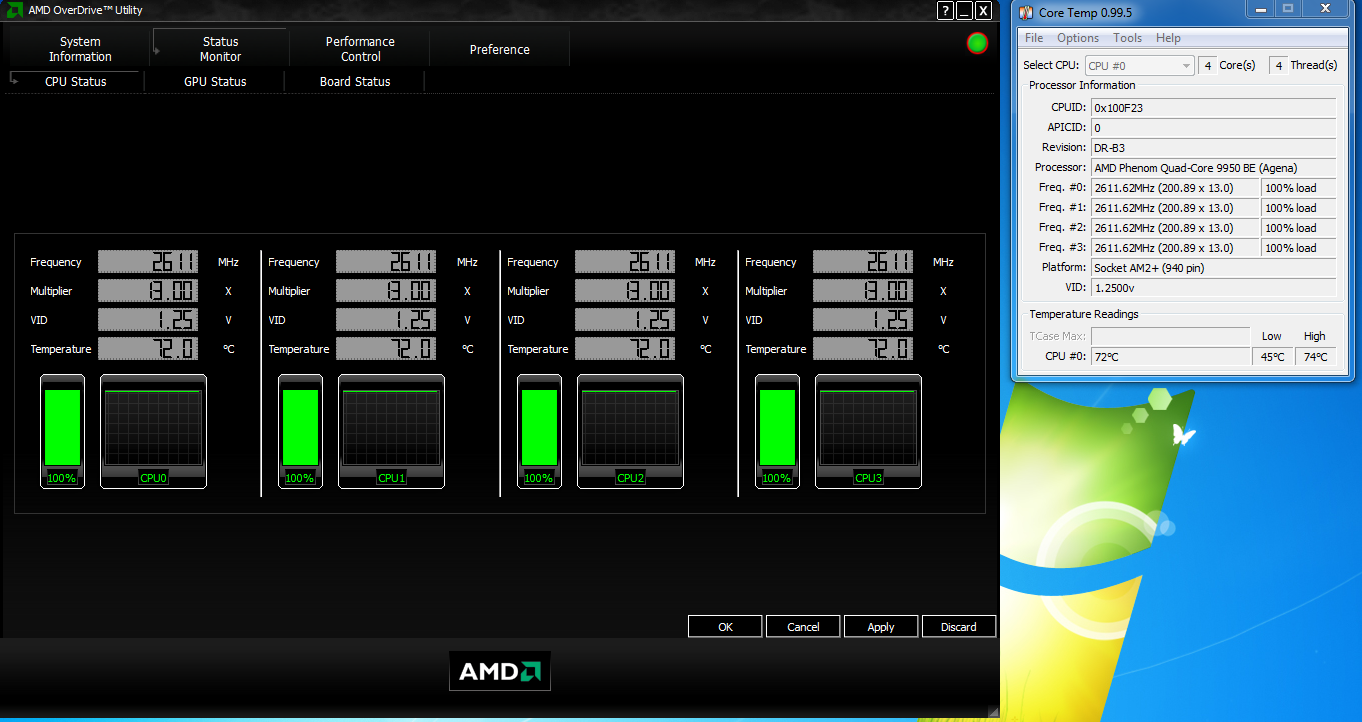Click the Thread(s) count box
Viewport: 1362px width, 722px height.
point(1278,65)
